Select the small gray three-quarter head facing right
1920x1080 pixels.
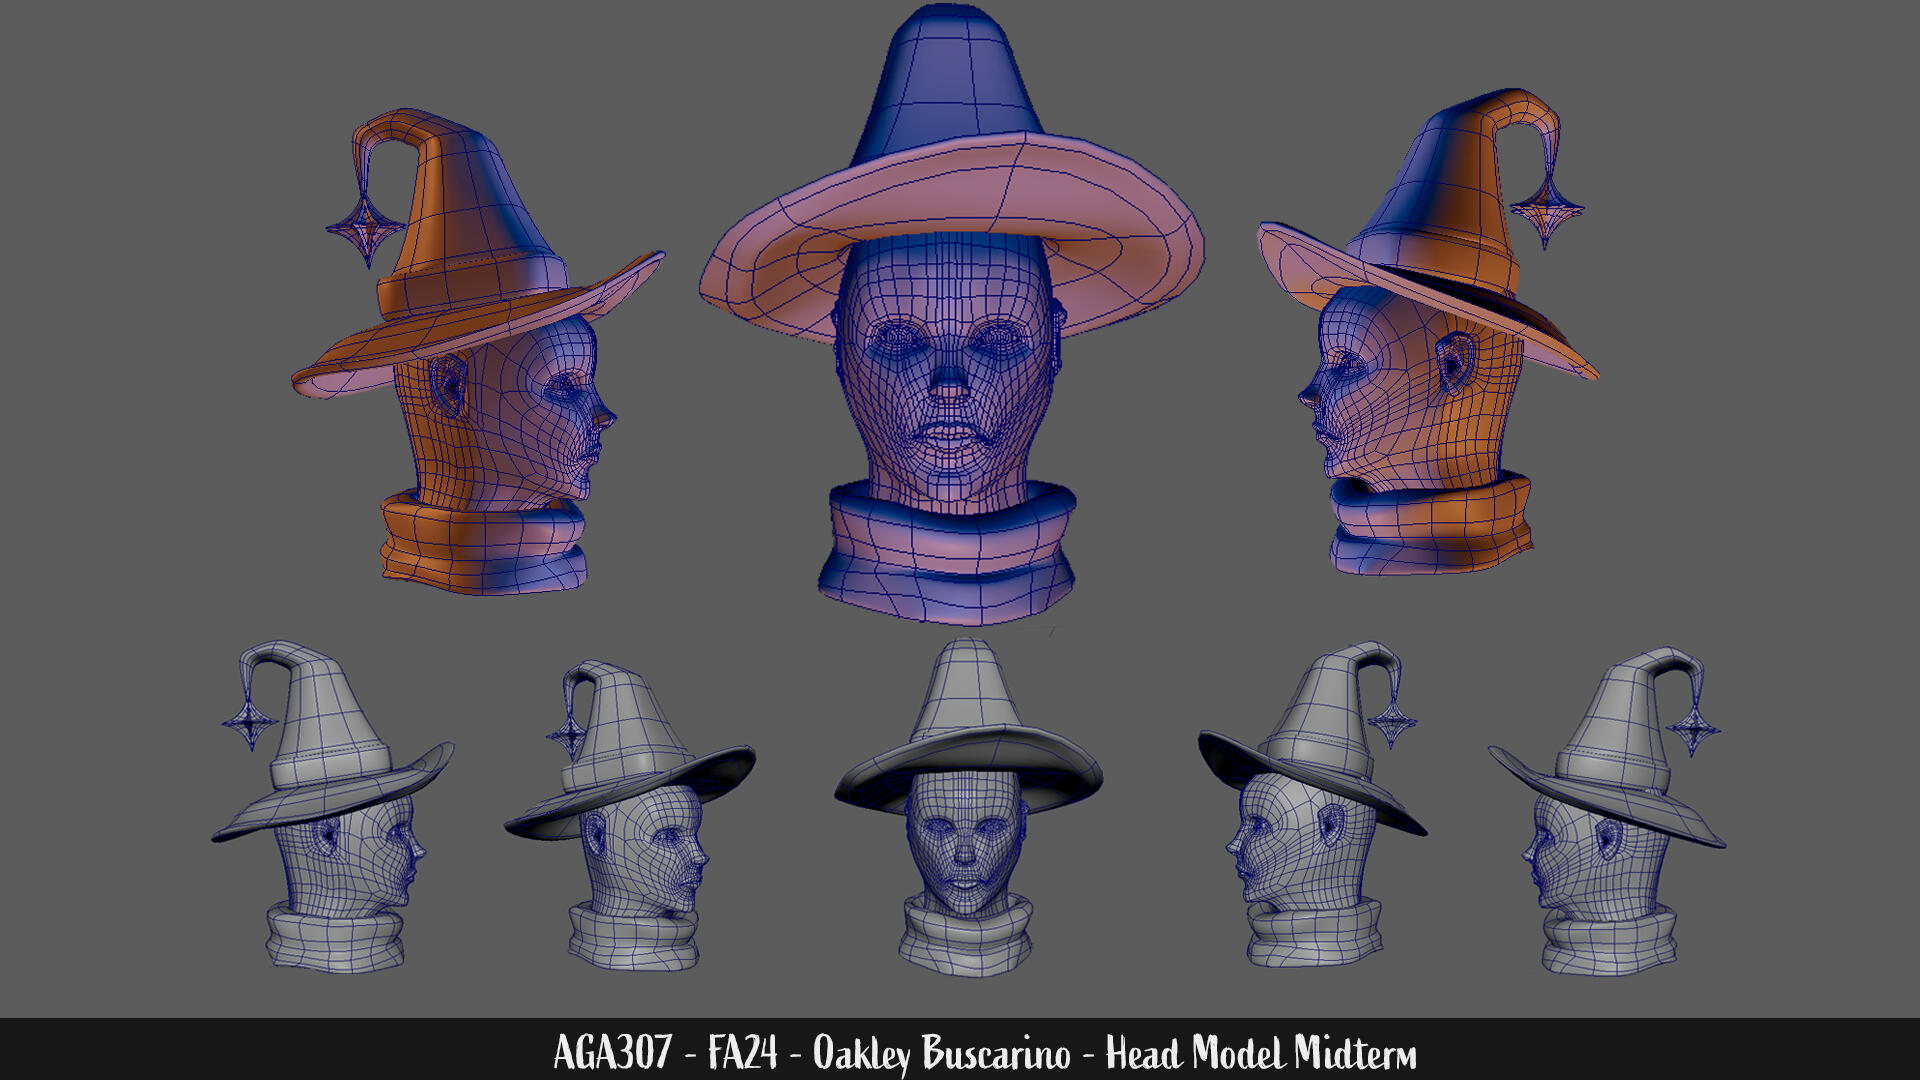click(630, 815)
